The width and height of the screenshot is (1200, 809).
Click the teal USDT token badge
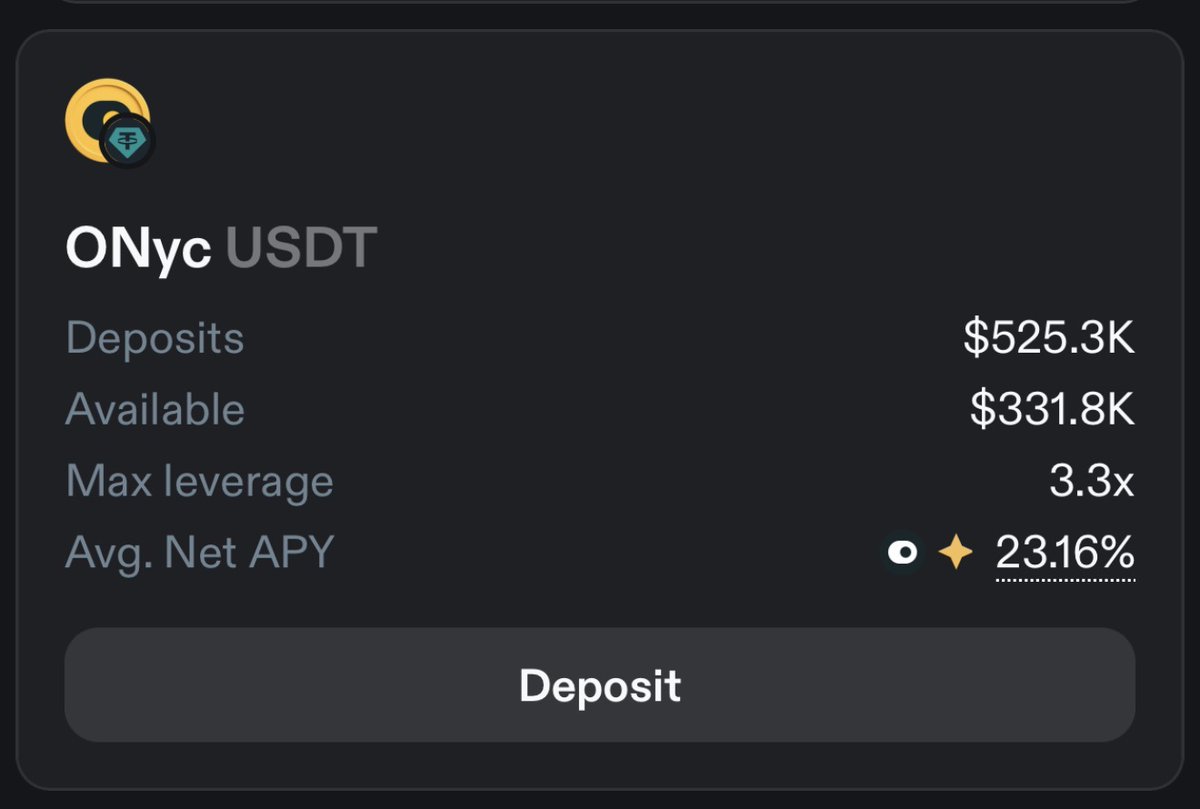[x=128, y=142]
